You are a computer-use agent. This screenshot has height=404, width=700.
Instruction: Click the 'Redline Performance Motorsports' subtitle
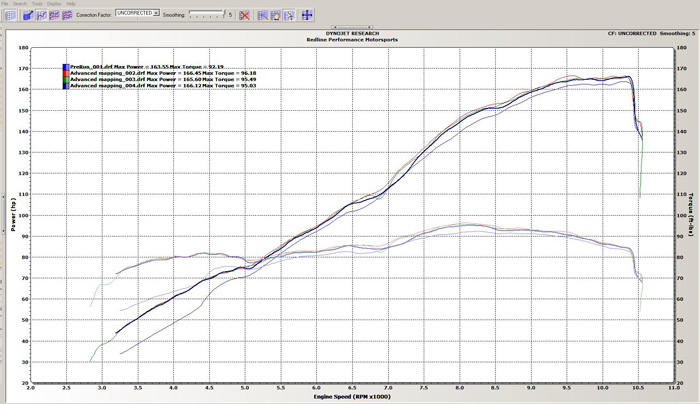(x=352, y=40)
